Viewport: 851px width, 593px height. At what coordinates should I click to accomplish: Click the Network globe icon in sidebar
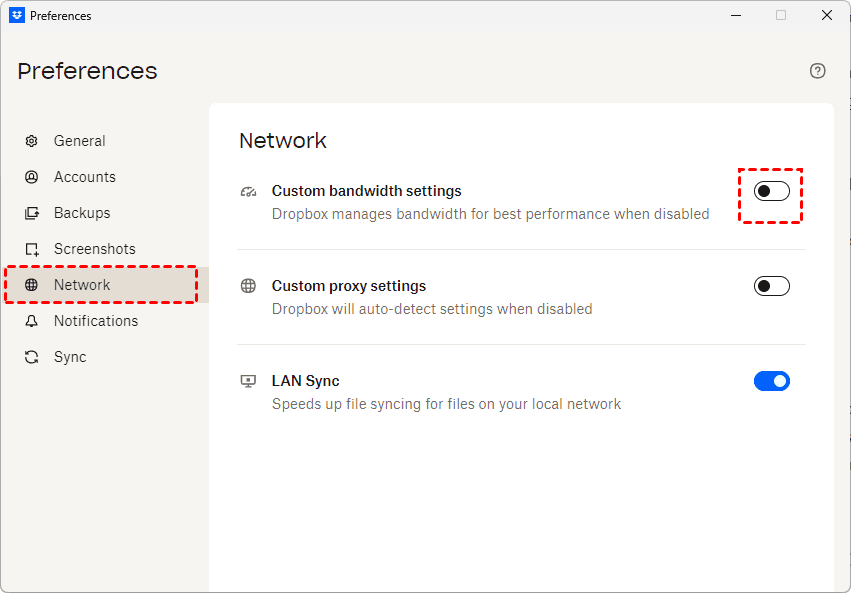click(32, 285)
